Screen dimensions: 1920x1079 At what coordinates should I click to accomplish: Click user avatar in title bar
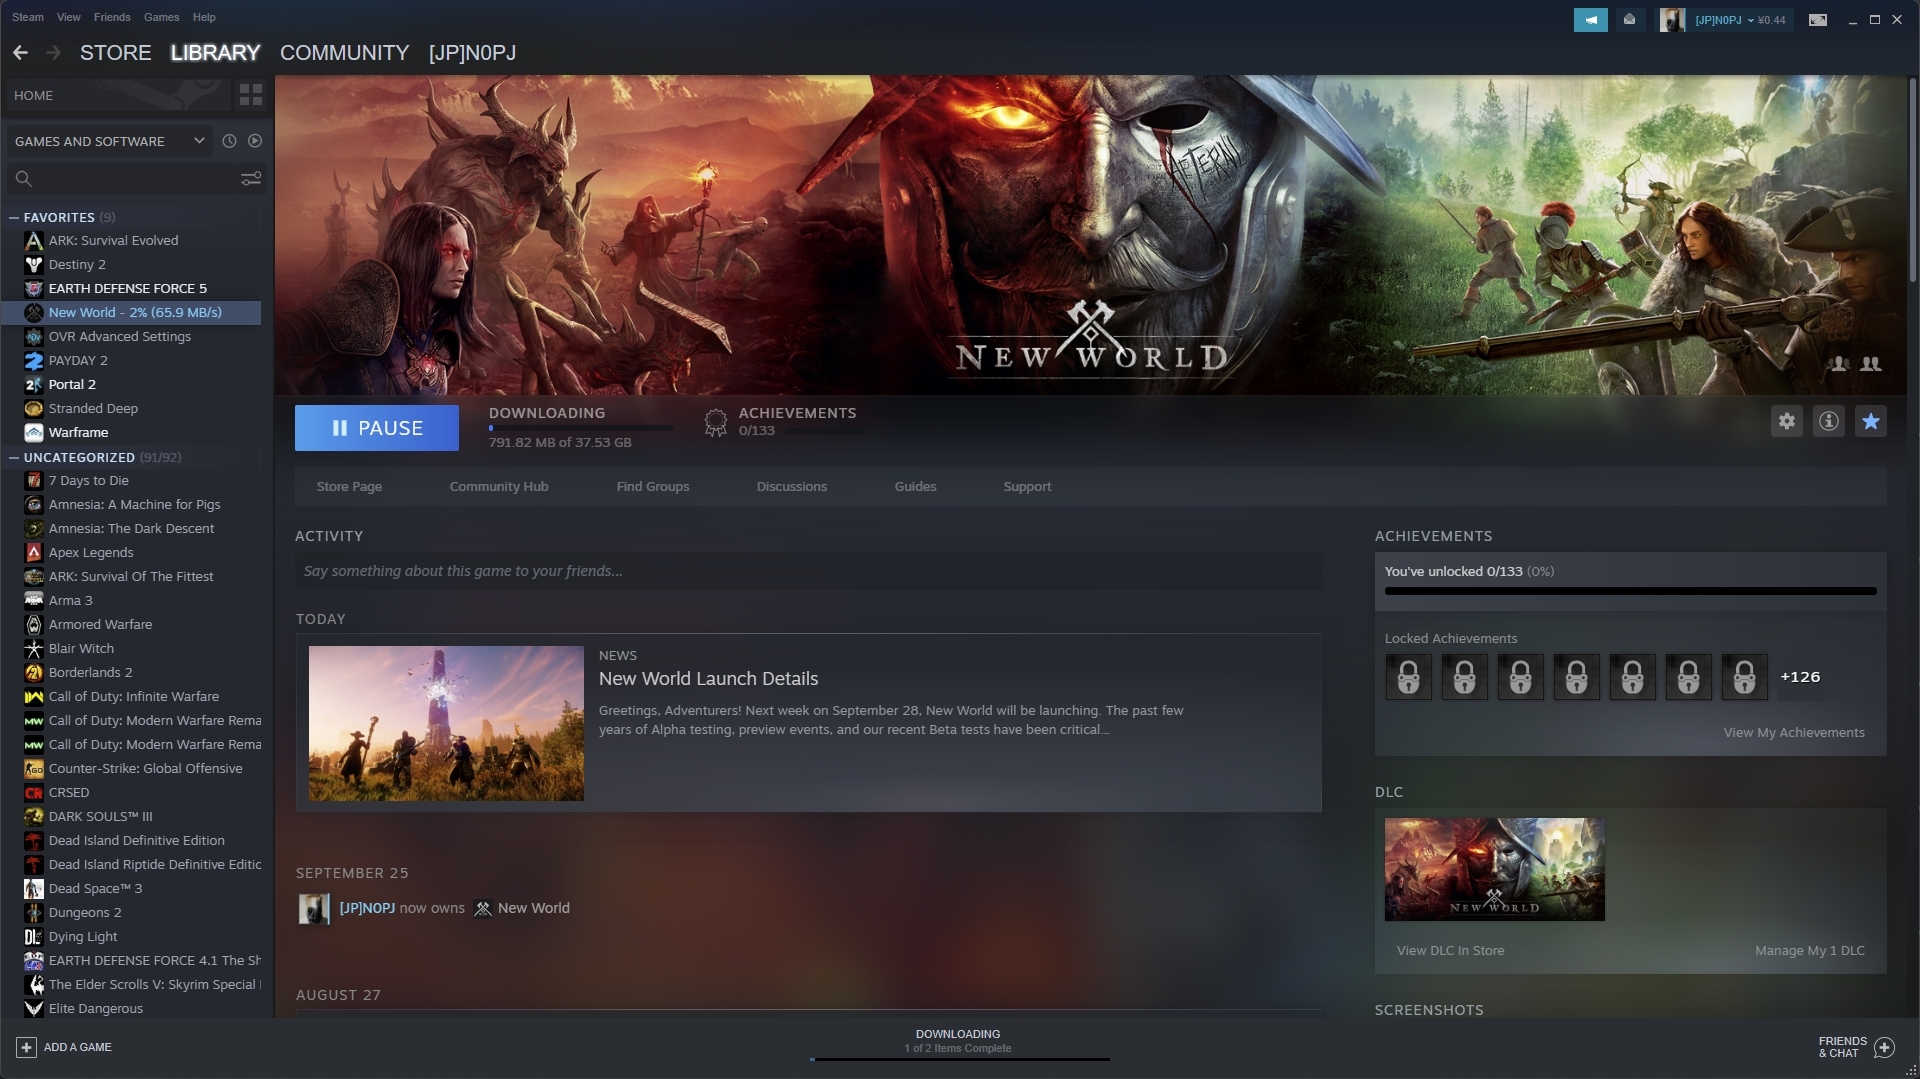click(x=1672, y=19)
